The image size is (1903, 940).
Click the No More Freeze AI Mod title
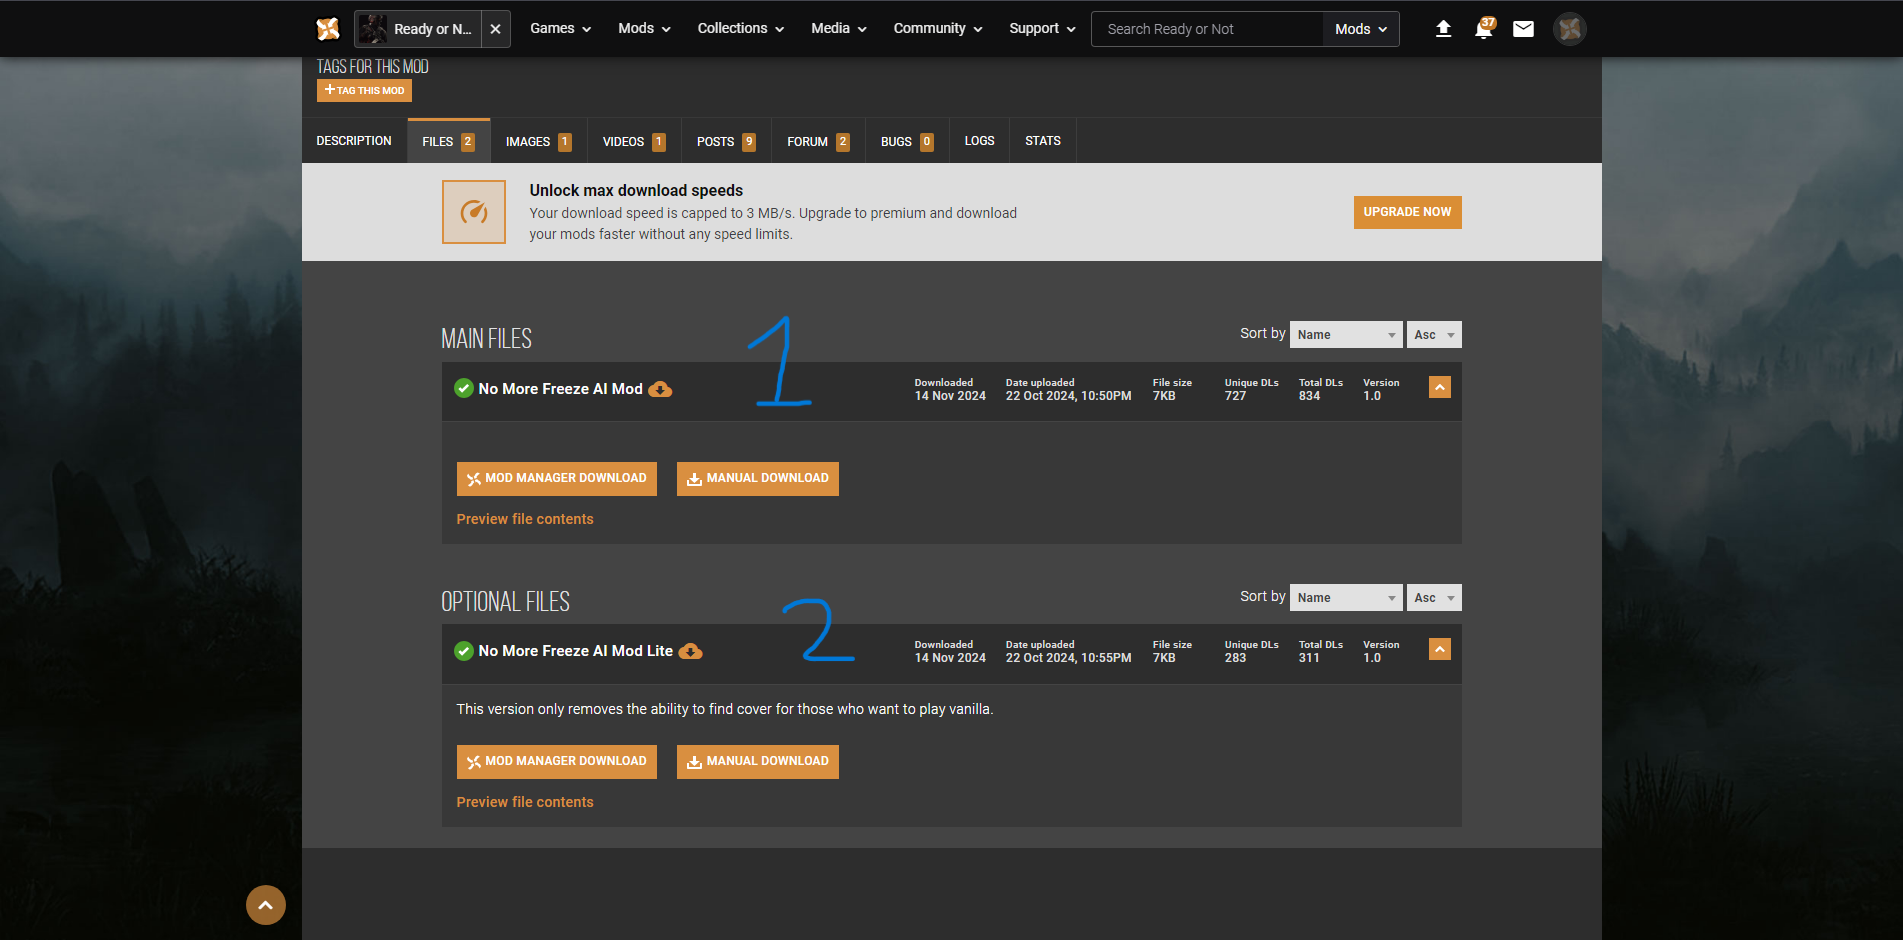tap(561, 389)
